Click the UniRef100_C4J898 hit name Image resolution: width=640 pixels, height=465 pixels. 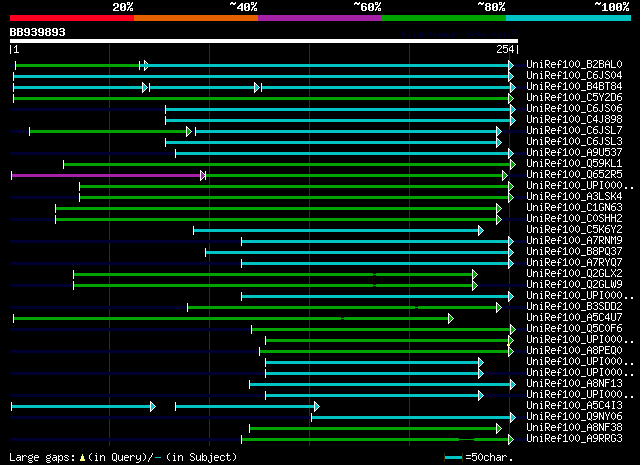(x=574, y=120)
